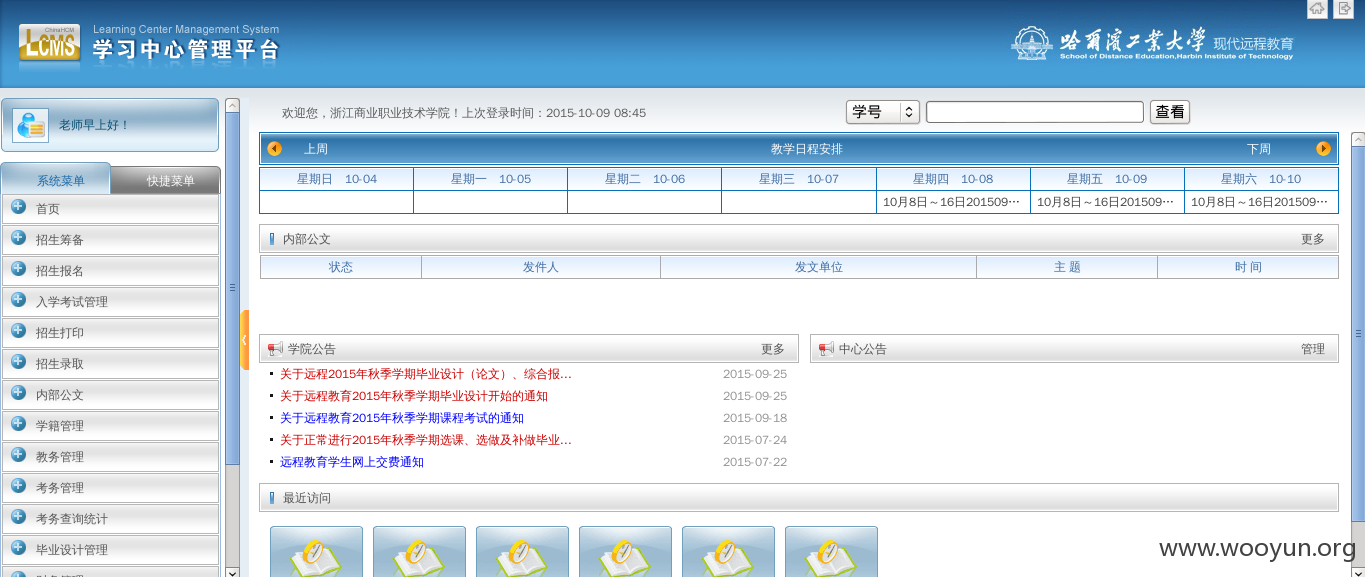1365x577 pixels.
Task: Open notice 关于远程教育2015年秋季学期课程考试的通知
Action: (x=402, y=418)
